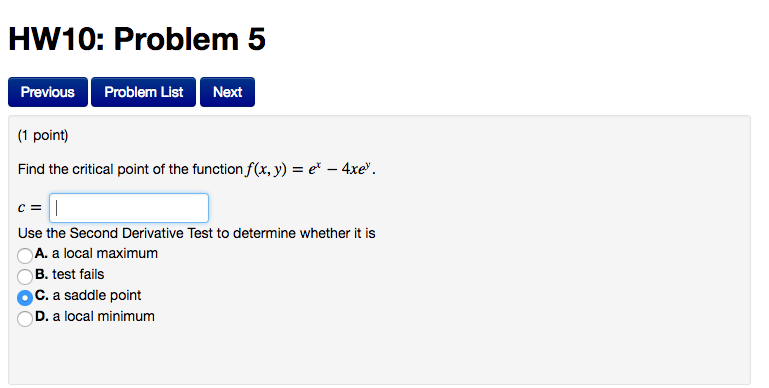Click the selected saddle point radio button
Viewport: 769px width, 388px height.
(25, 298)
